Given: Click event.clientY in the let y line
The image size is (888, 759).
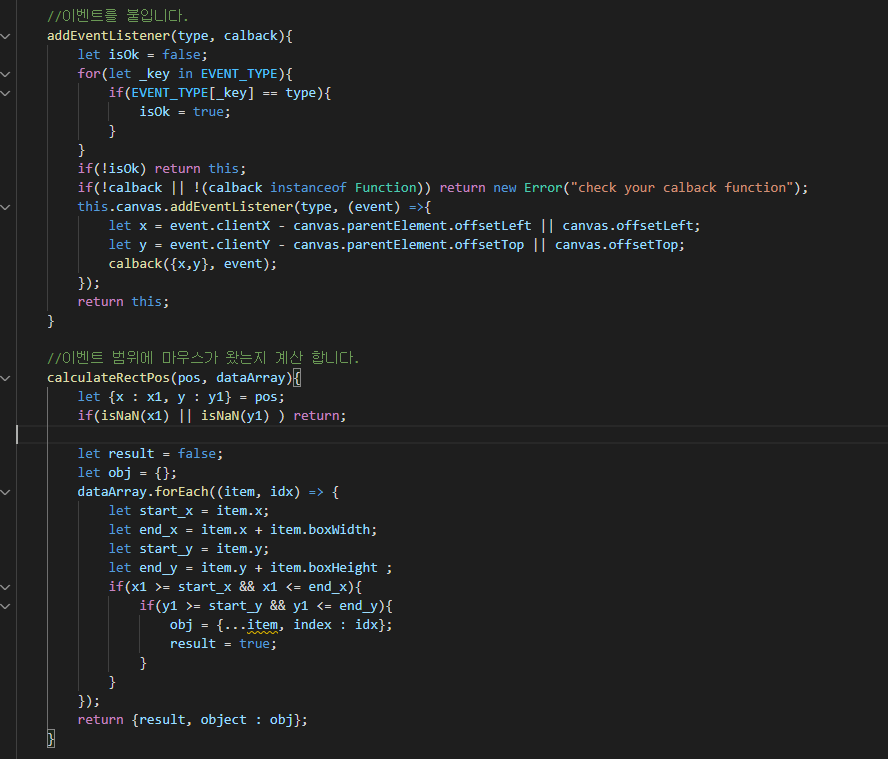Looking at the screenshot, I should 220,245.
